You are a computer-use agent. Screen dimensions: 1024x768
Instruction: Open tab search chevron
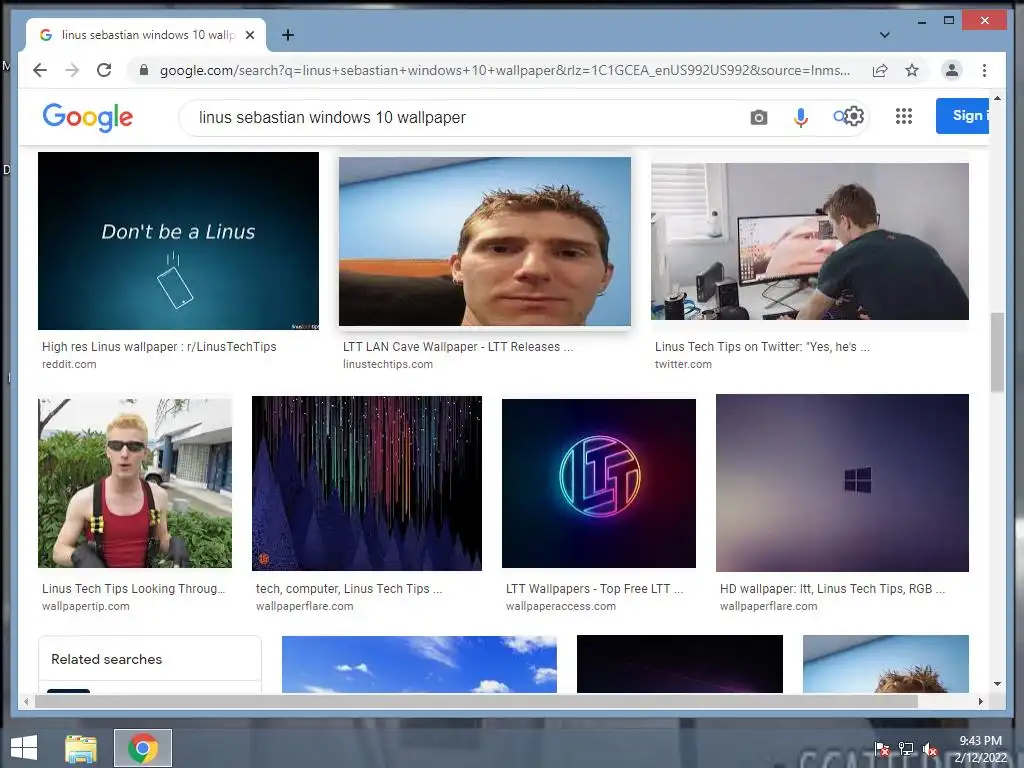pos(884,35)
